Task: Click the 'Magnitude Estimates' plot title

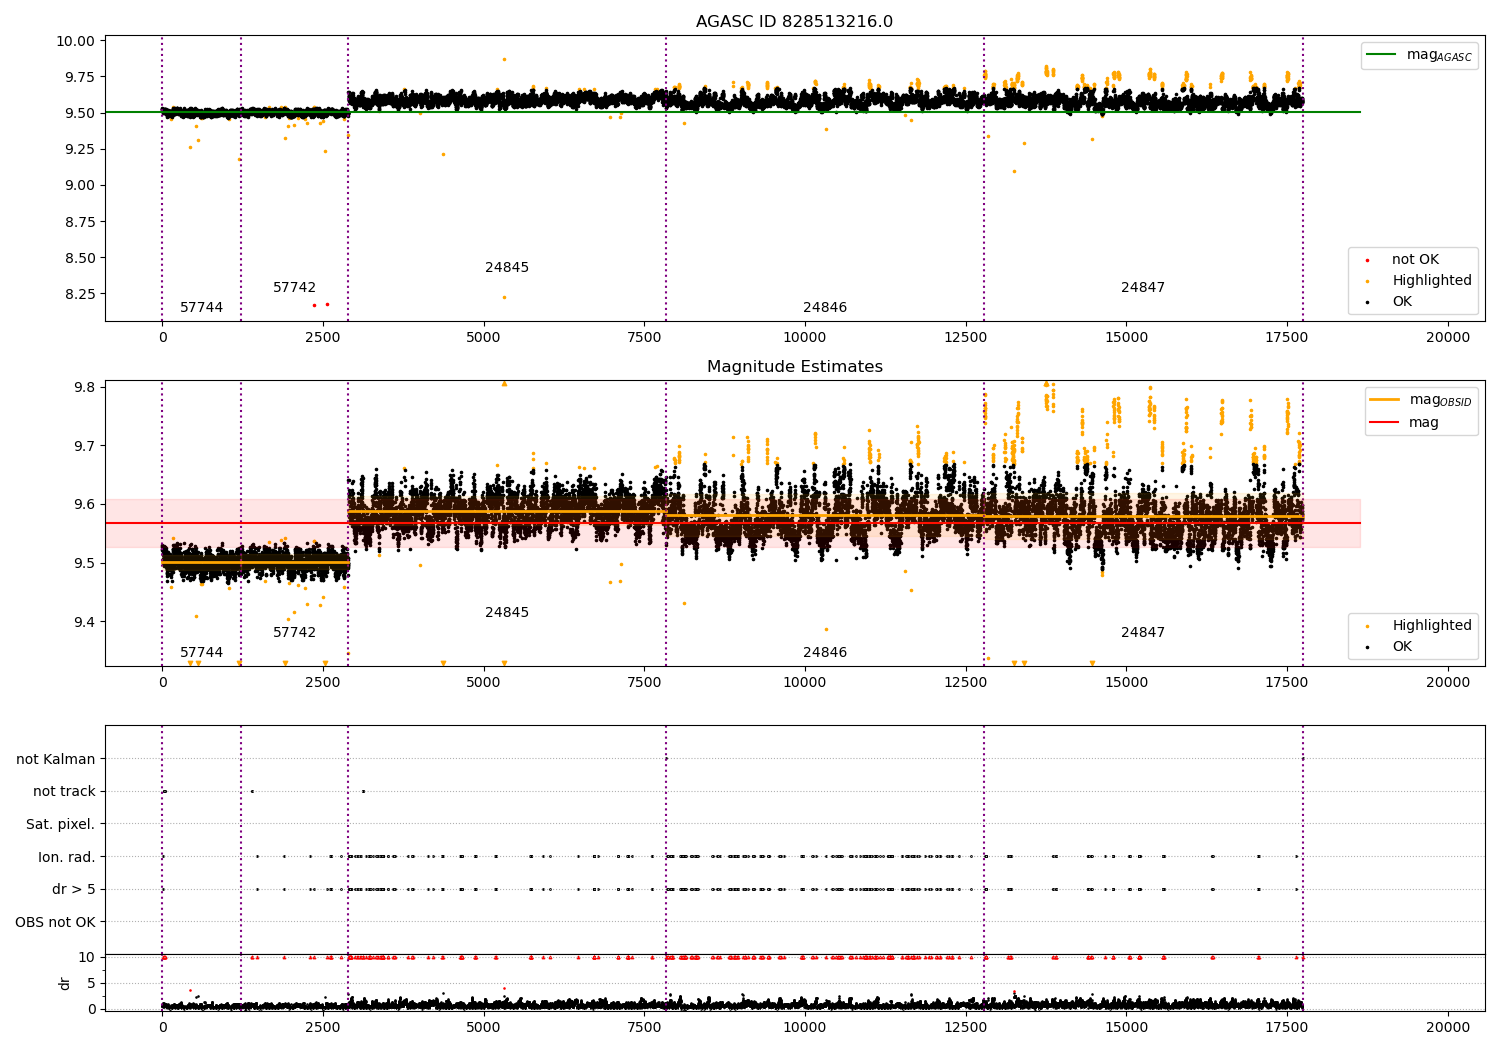Action: click(x=794, y=367)
